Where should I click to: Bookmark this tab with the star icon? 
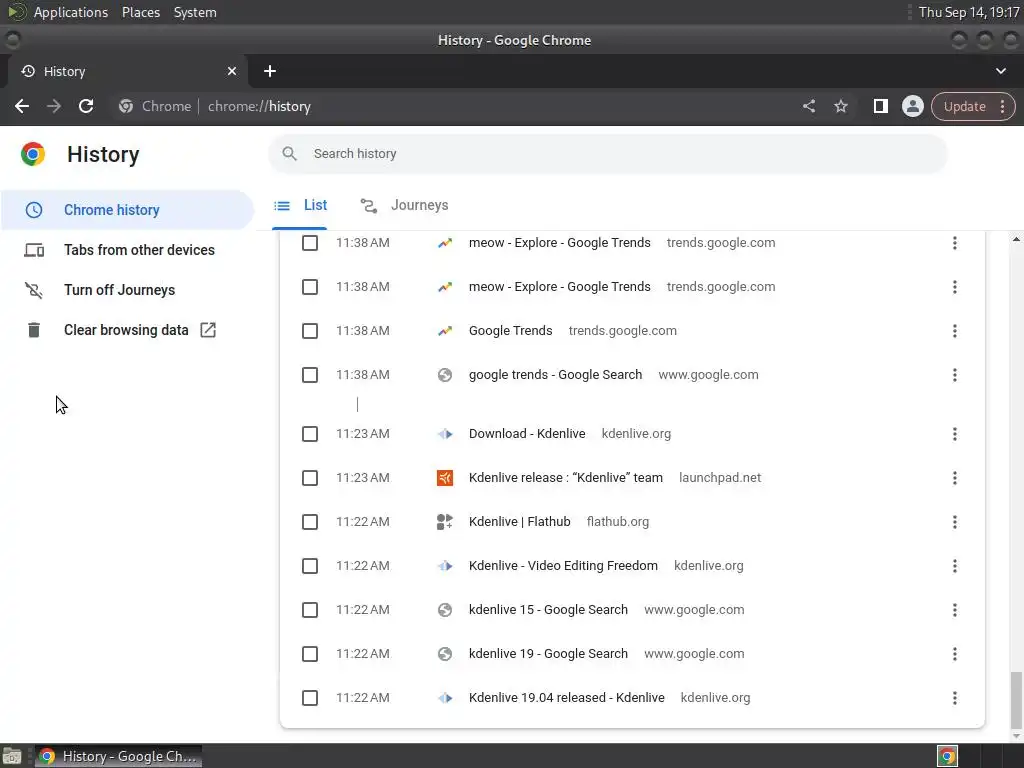pos(840,106)
